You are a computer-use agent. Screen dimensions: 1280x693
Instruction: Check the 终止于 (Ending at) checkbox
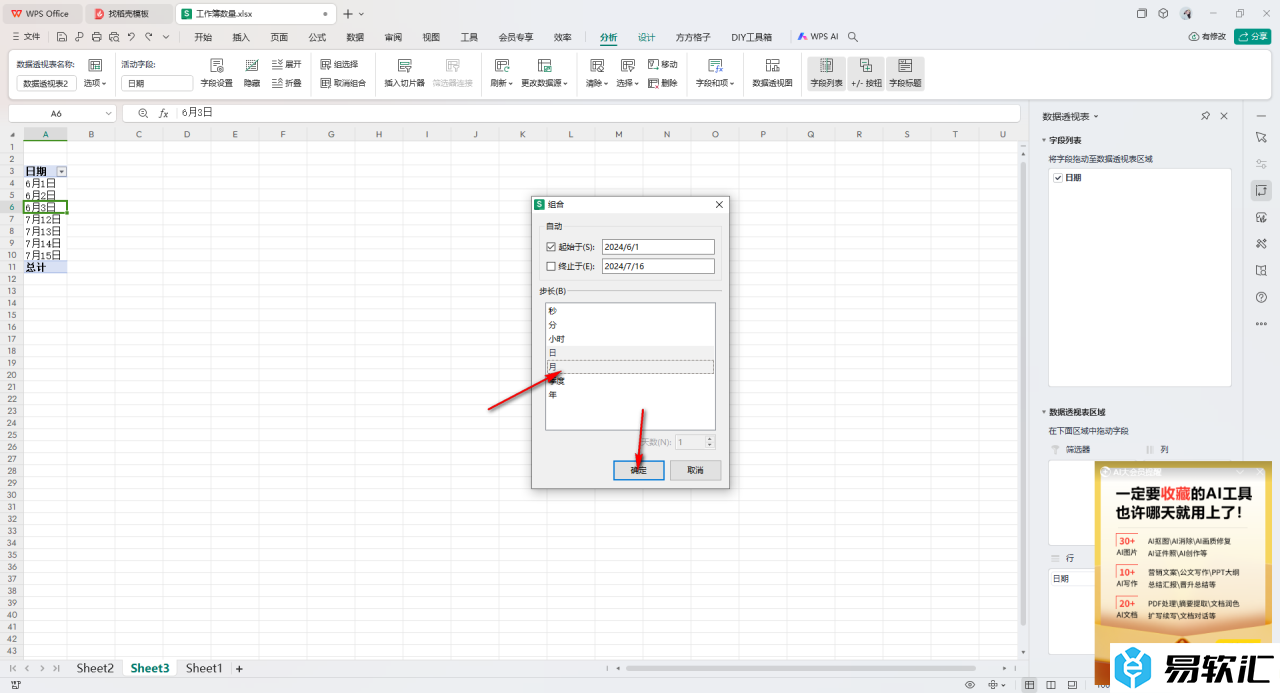tap(551, 266)
